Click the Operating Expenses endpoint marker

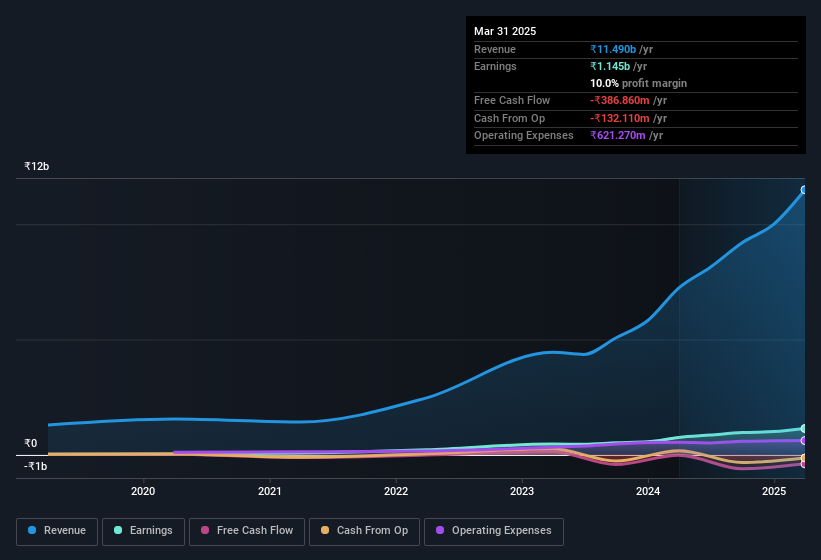[x=804, y=441]
